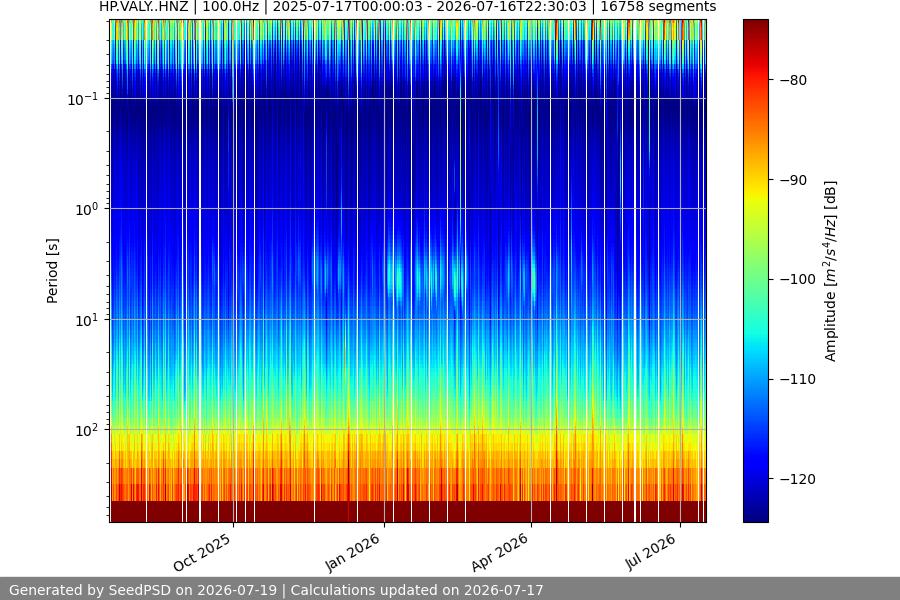Viewport: 900px width, 600px height.
Task: Click the -110 colorbar tick label
Action: point(797,379)
